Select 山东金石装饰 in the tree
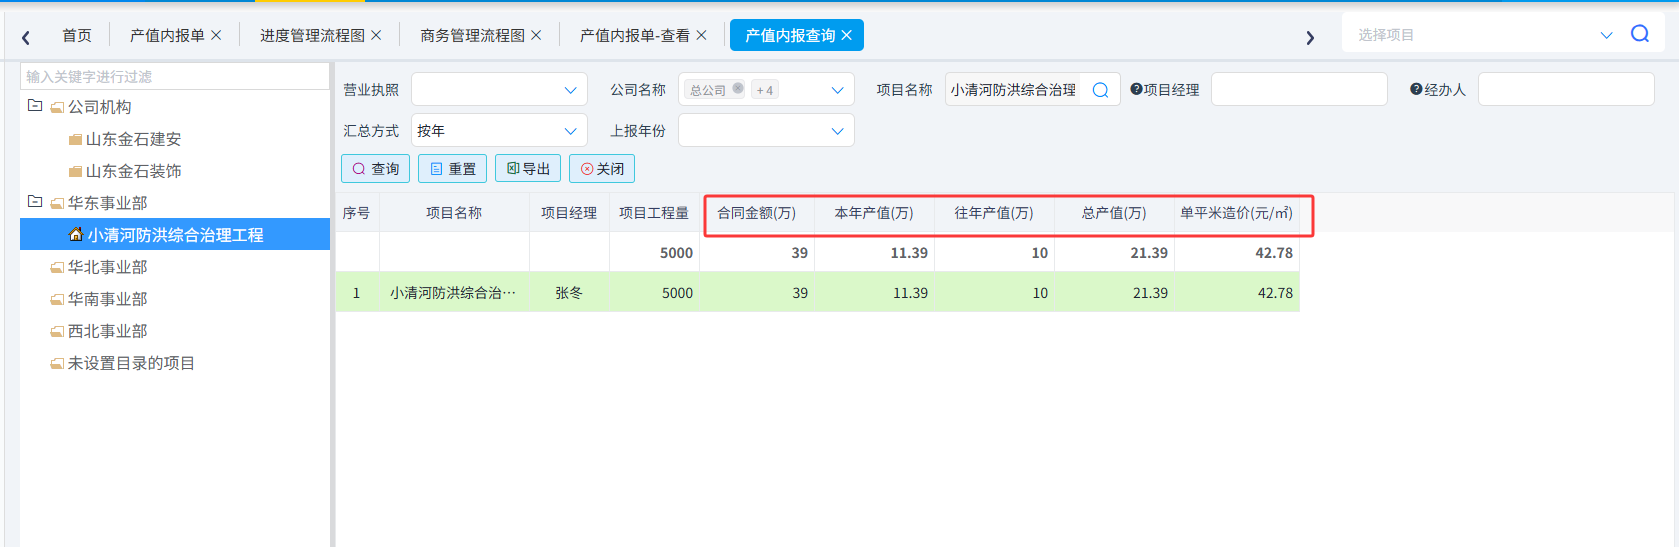This screenshot has width=1679, height=547. click(x=133, y=171)
